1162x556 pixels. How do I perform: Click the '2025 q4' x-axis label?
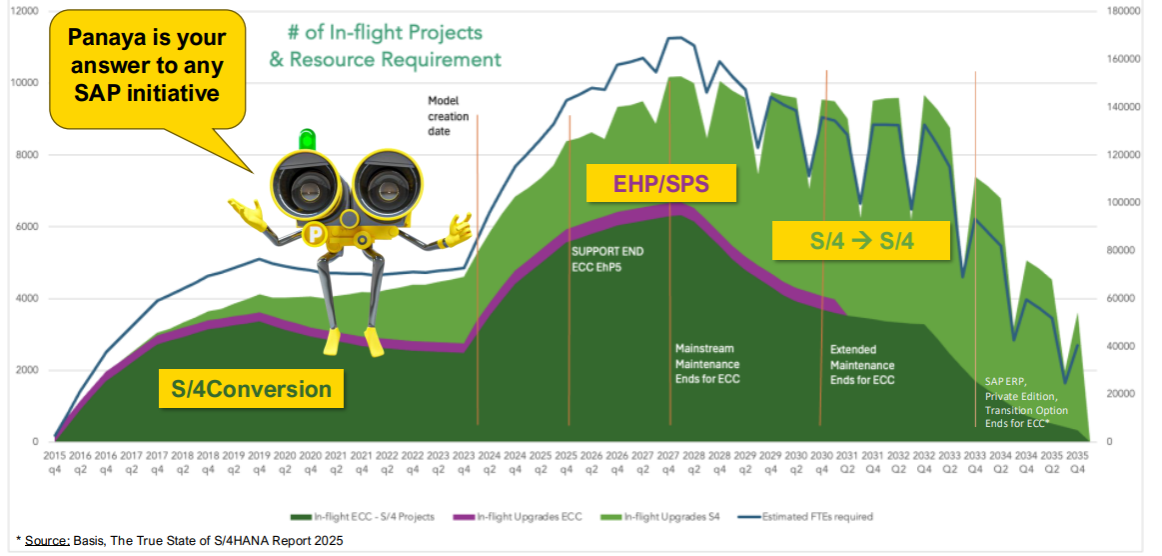pyautogui.click(x=565, y=462)
